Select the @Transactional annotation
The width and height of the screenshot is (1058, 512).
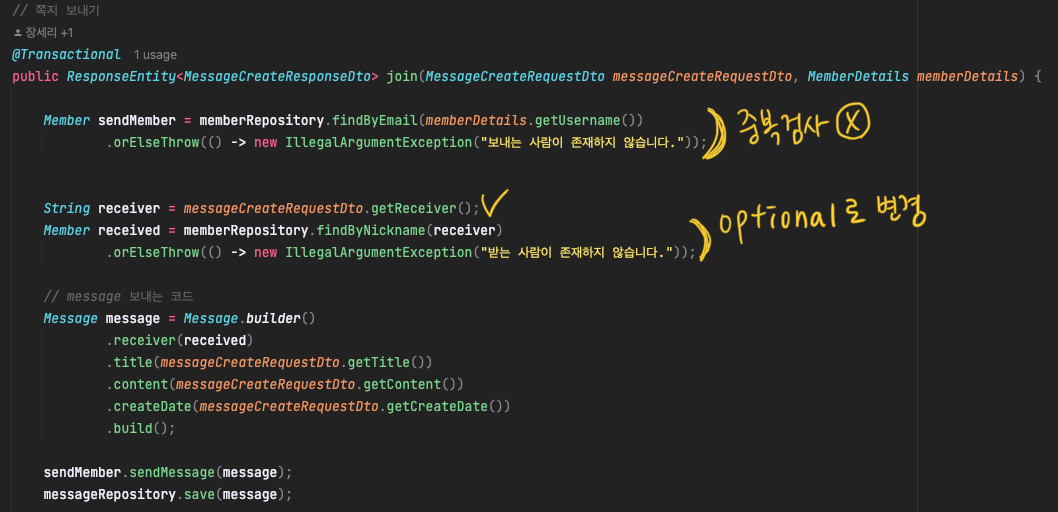(x=66, y=55)
